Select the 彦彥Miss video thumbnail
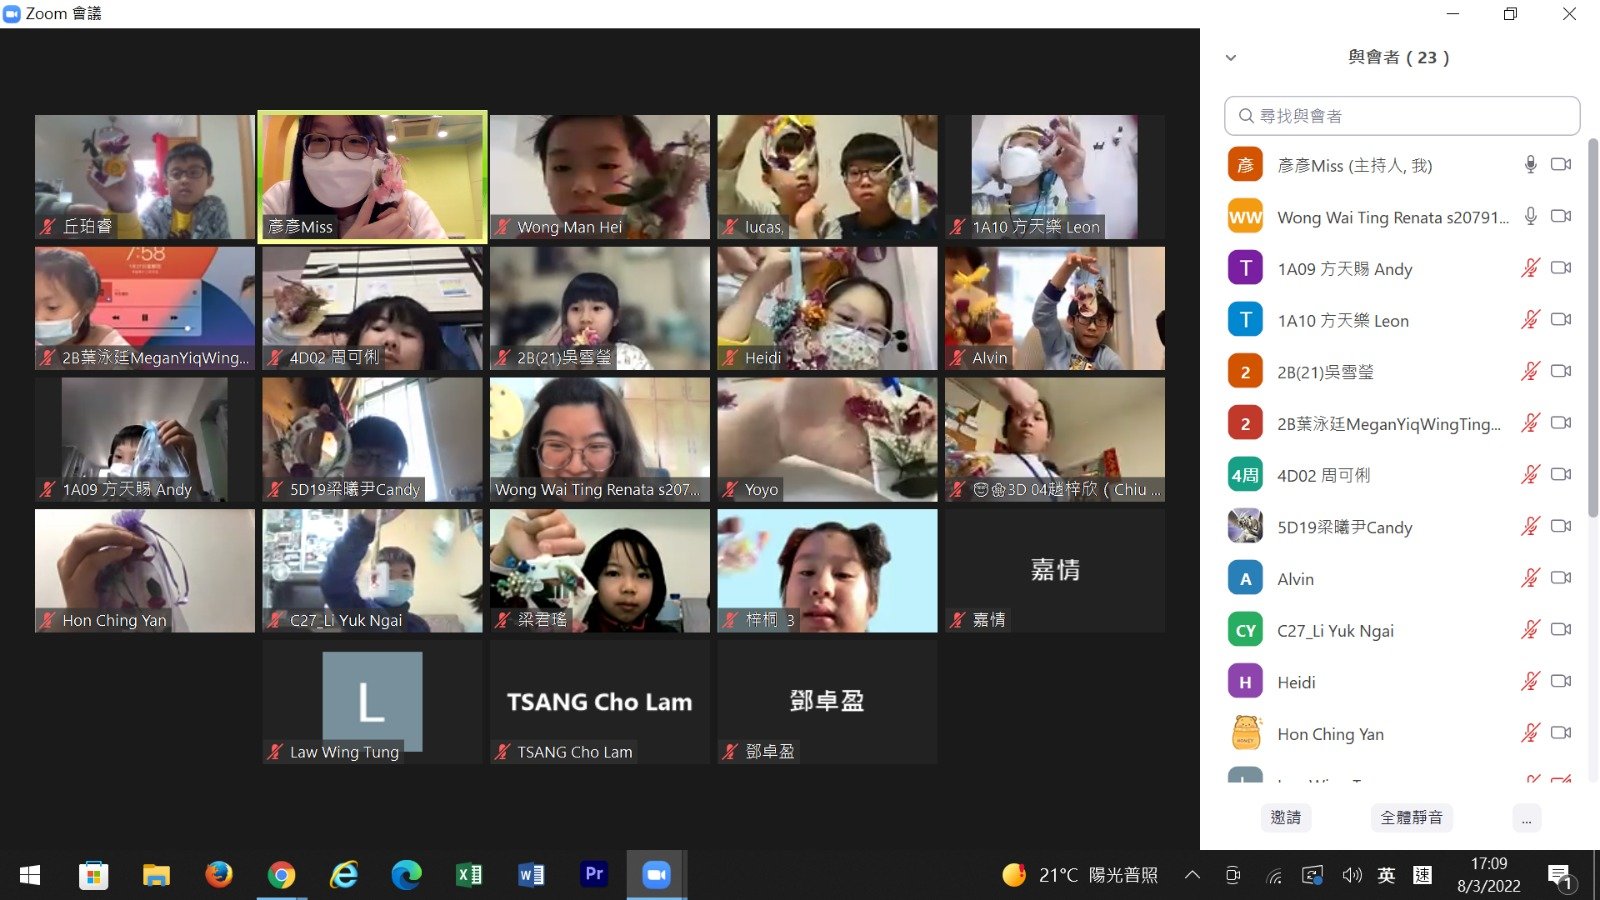1600x900 pixels. [372, 177]
